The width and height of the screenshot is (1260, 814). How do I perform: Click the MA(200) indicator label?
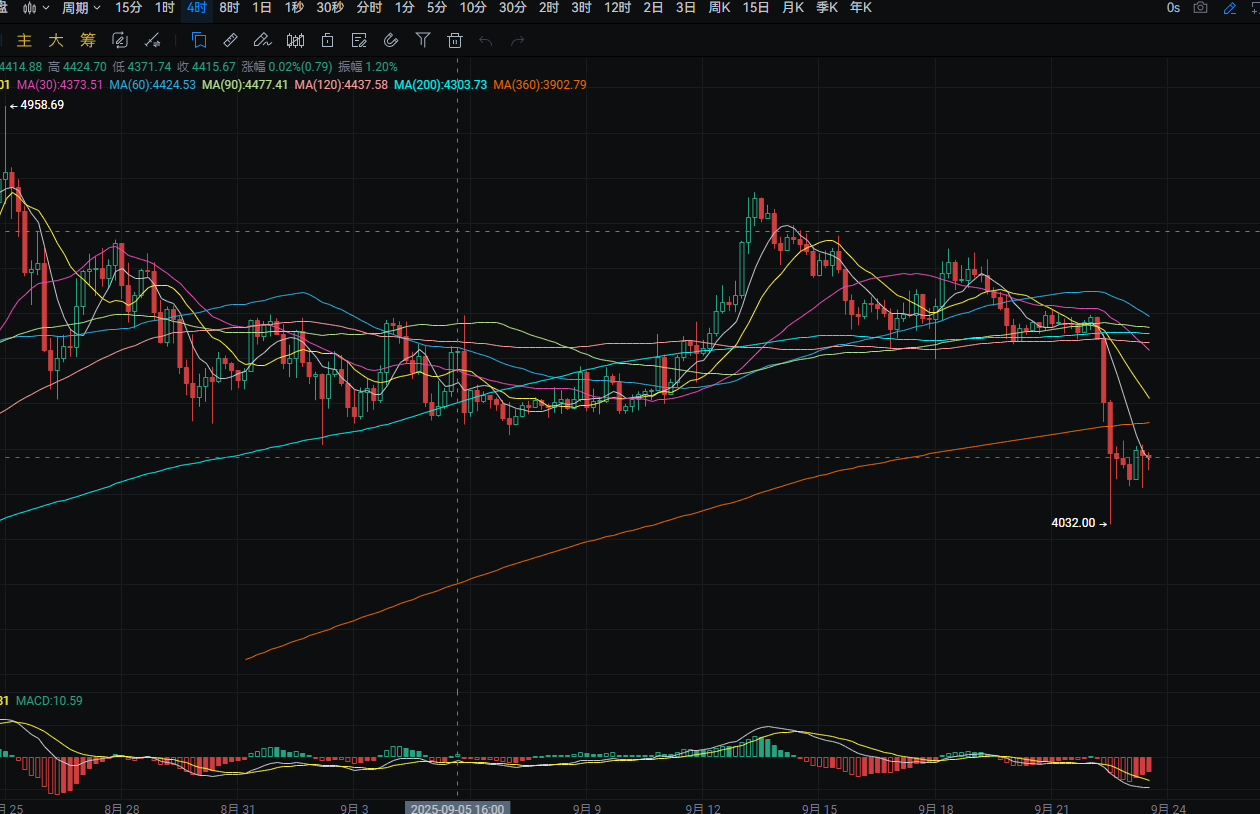[x=440, y=85]
